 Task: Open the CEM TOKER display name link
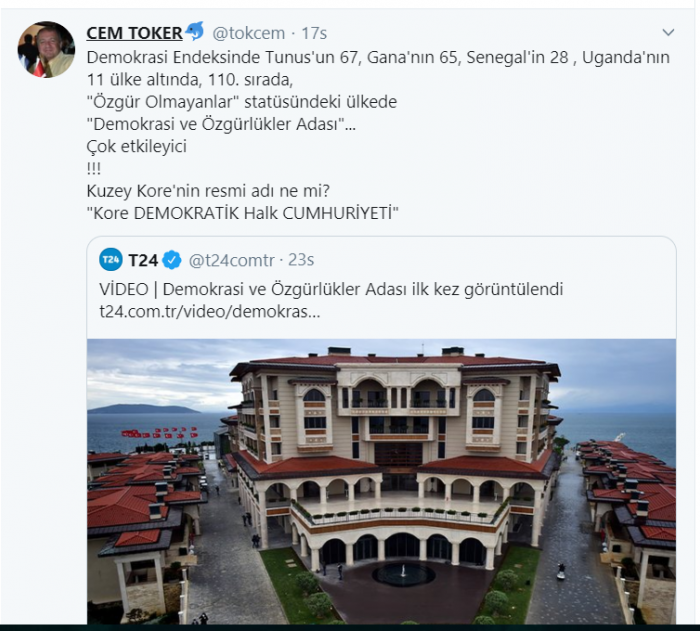134,33
